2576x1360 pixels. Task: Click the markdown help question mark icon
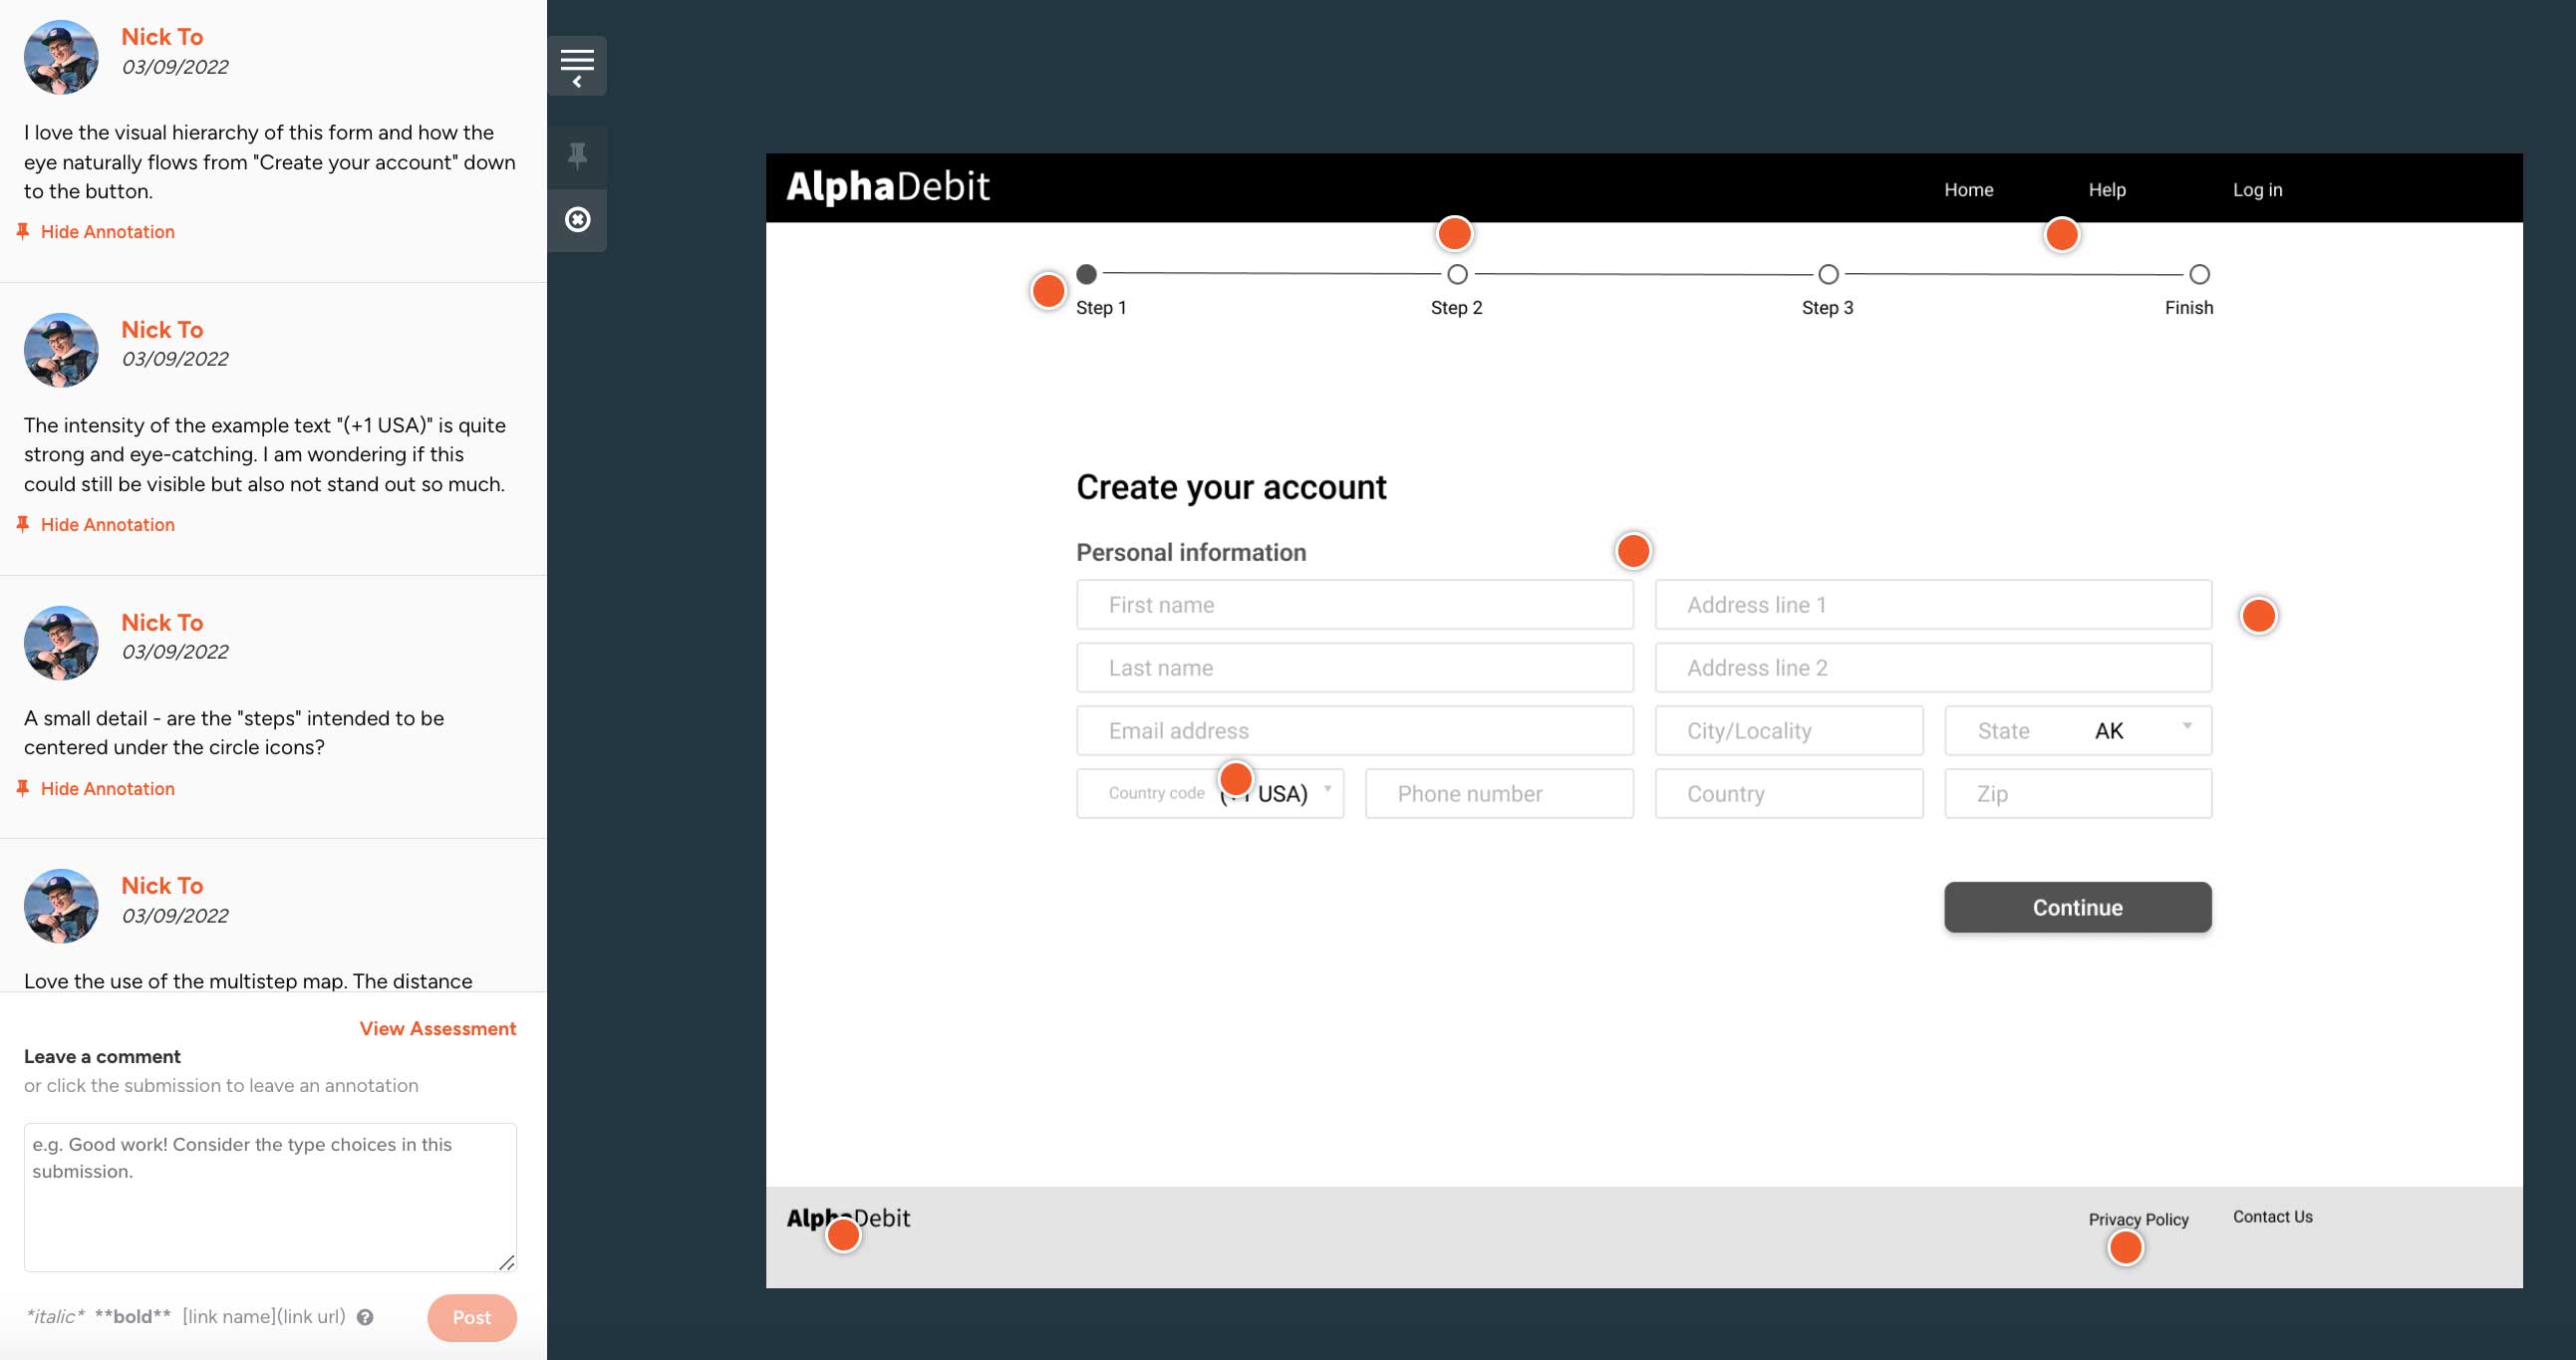(x=365, y=1317)
